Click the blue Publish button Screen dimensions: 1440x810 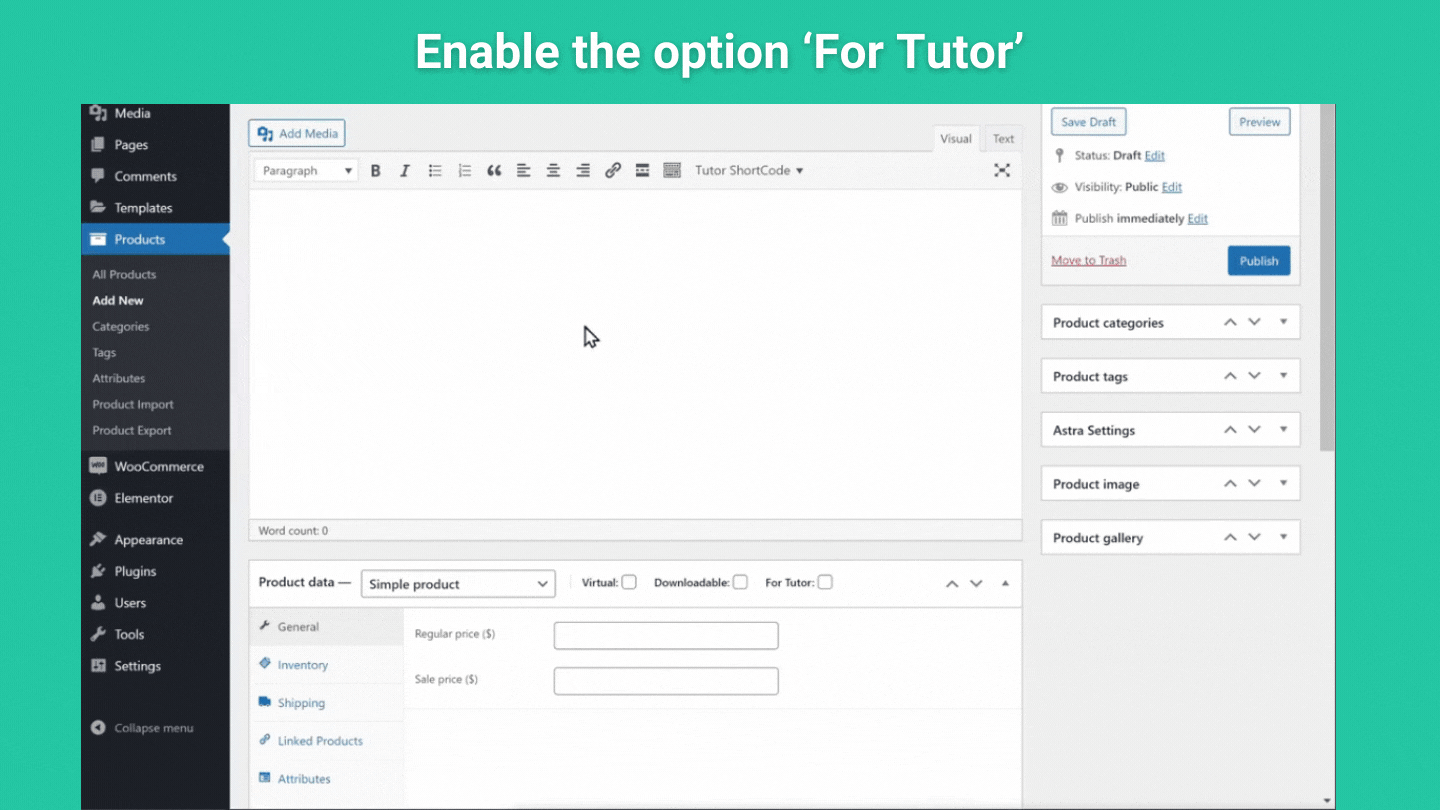(x=1258, y=261)
